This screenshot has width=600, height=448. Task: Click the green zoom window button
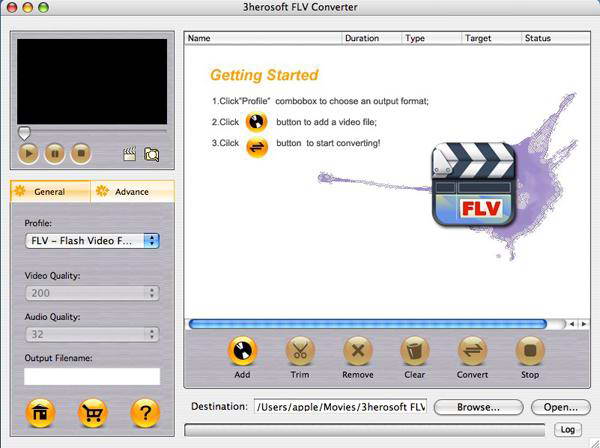pos(44,7)
